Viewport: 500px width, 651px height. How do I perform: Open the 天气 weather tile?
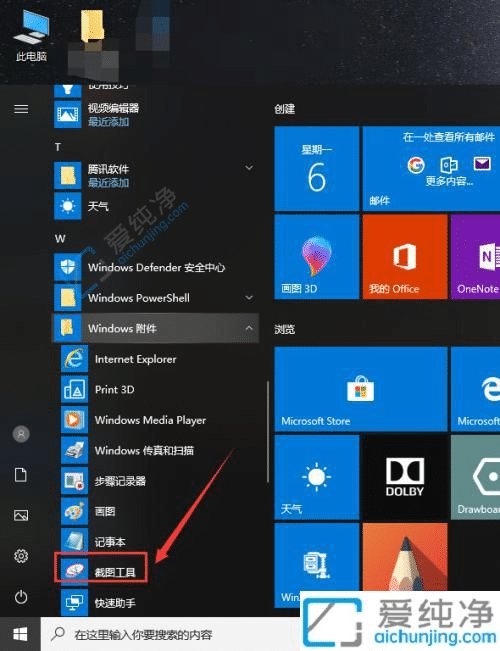click(316, 477)
